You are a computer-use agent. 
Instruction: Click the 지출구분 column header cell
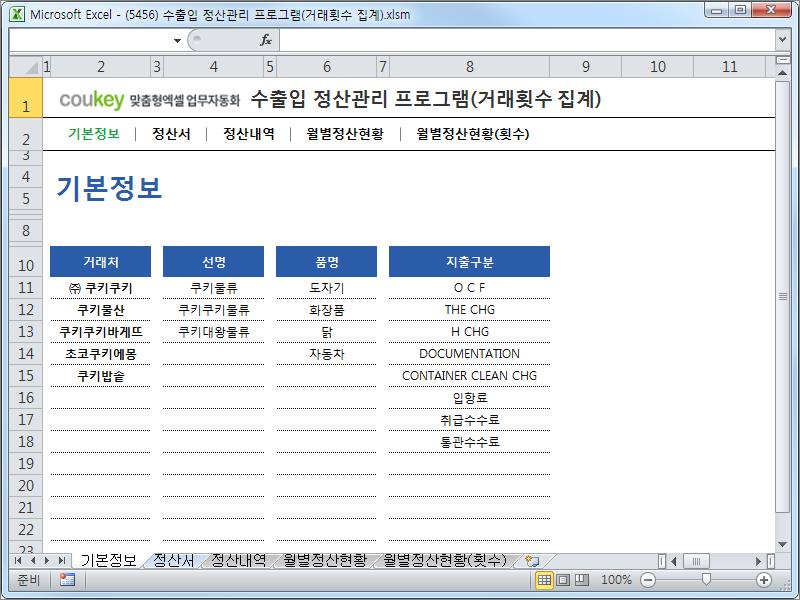point(469,262)
